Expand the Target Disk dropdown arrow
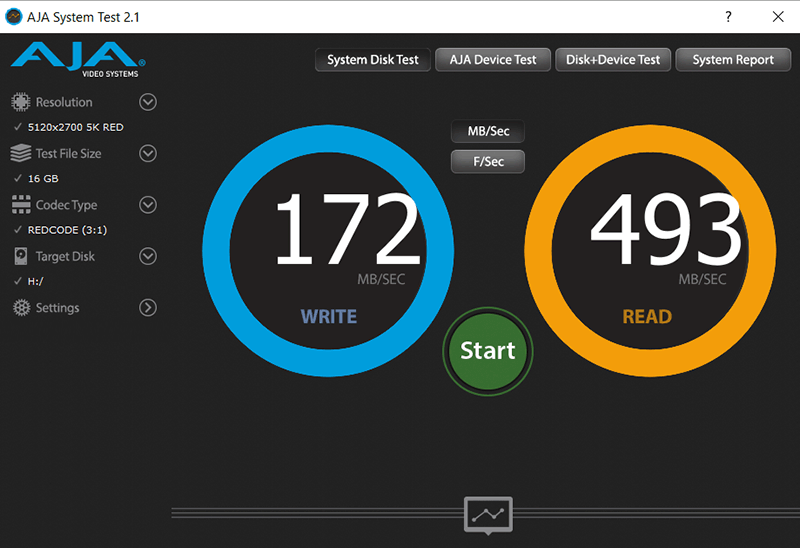 (x=148, y=256)
